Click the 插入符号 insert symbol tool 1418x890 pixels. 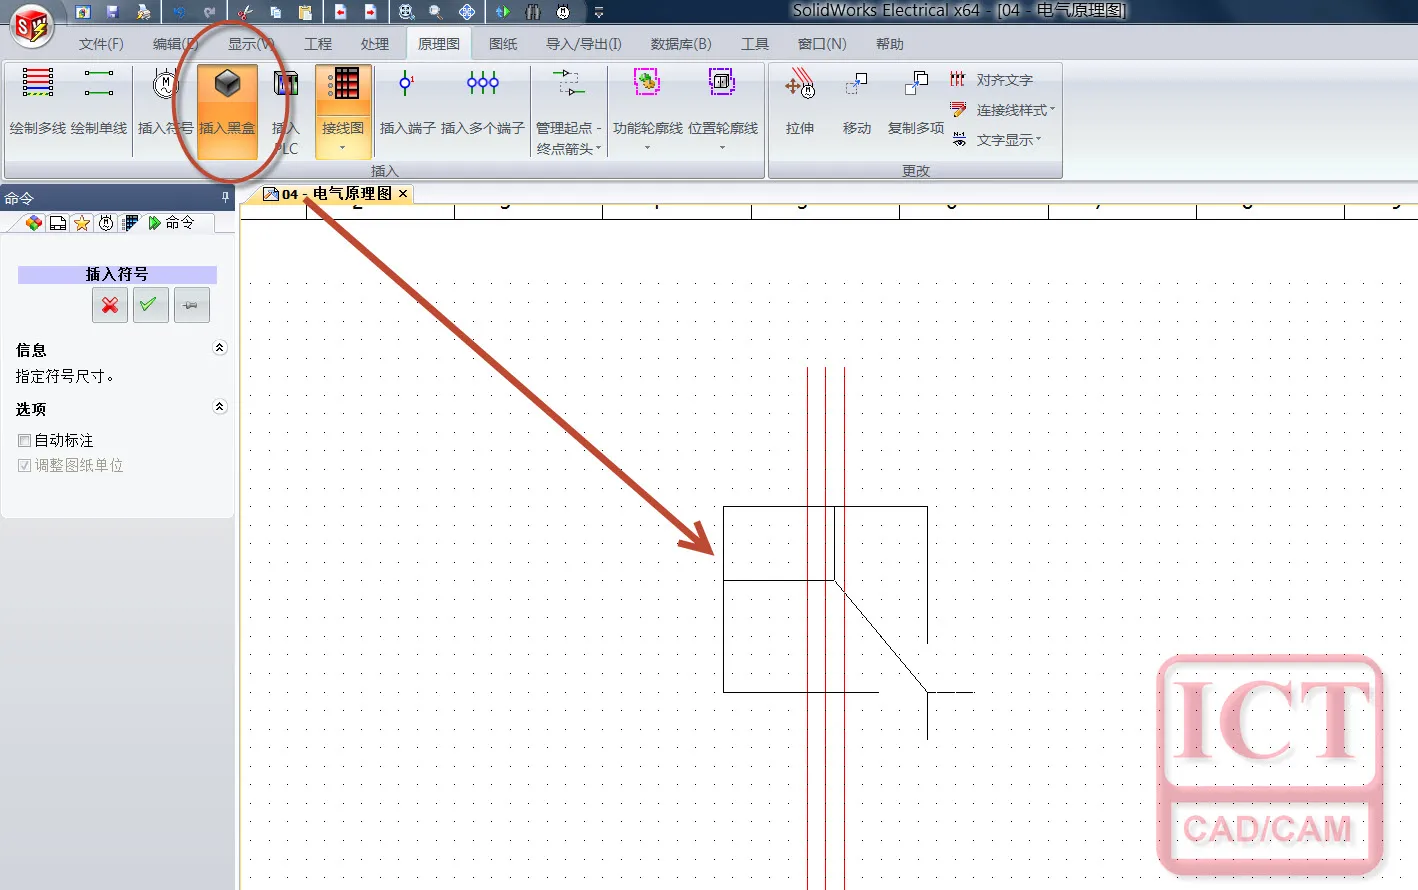coord(165,102)
